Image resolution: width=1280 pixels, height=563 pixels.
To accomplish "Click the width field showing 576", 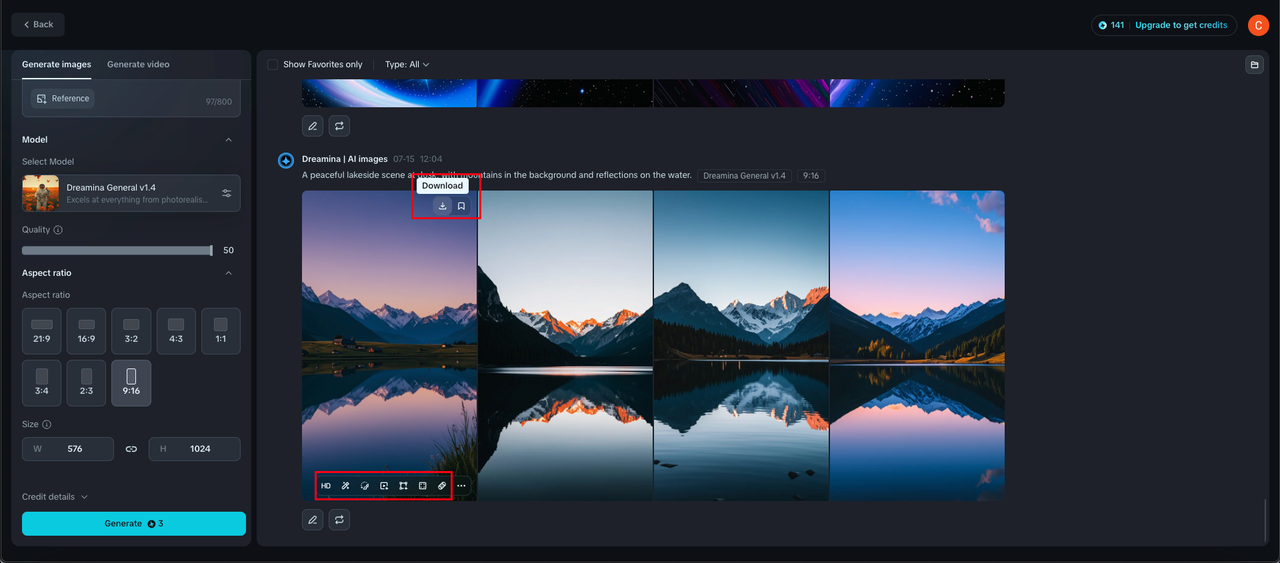I will pos(68,449).
